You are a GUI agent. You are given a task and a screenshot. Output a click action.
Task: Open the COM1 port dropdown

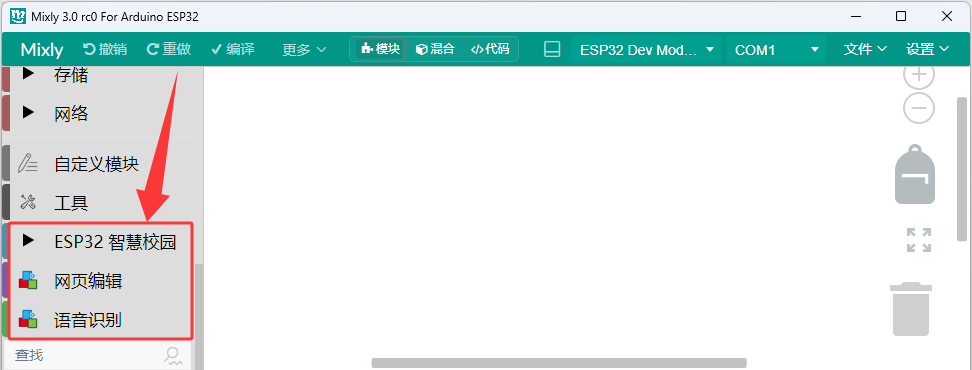[776, 50]
